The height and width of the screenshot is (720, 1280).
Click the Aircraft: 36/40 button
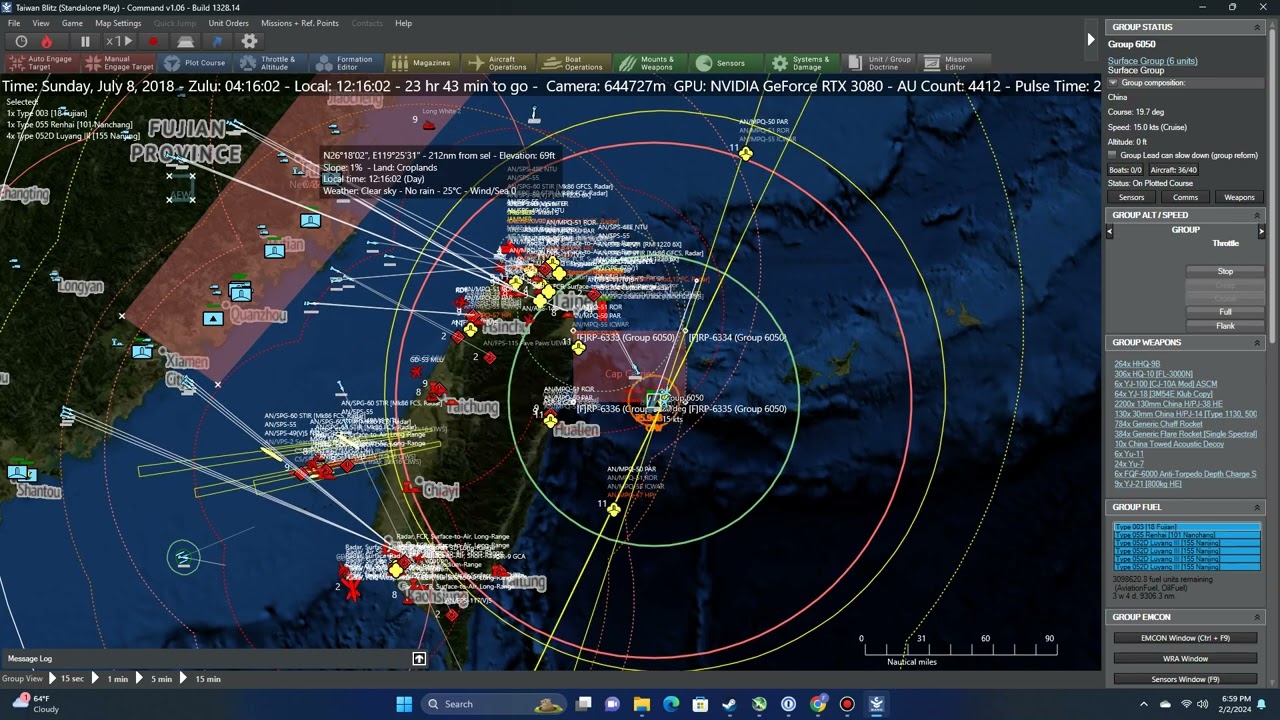1173,170
